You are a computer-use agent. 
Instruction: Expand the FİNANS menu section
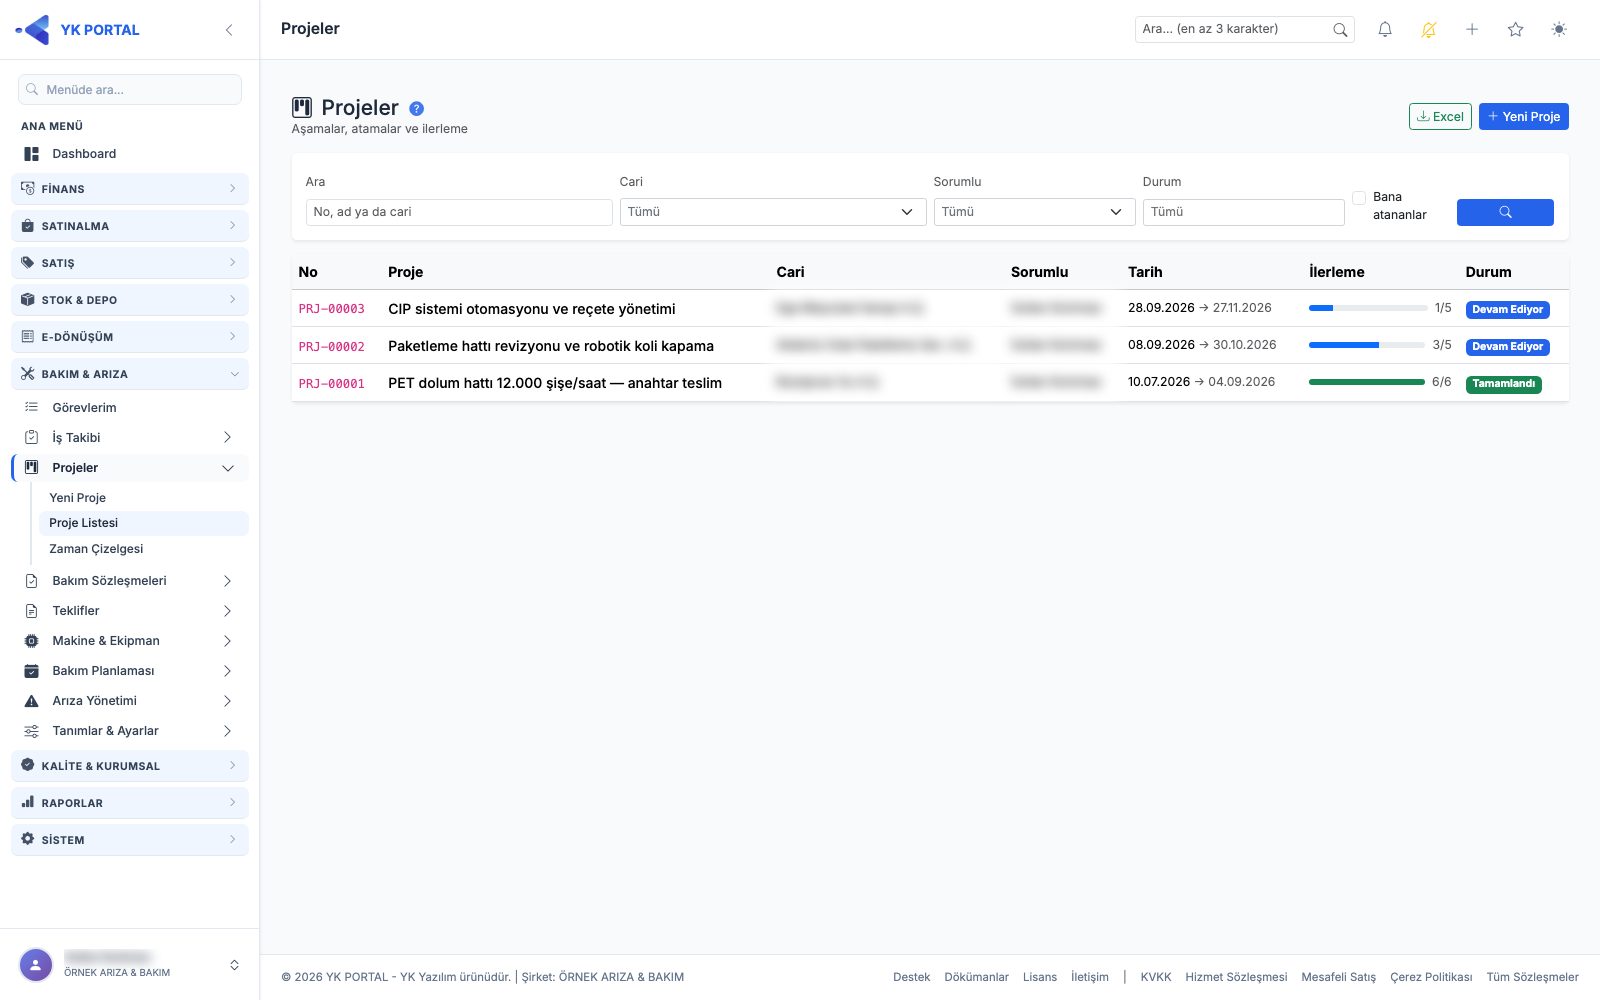130,189
